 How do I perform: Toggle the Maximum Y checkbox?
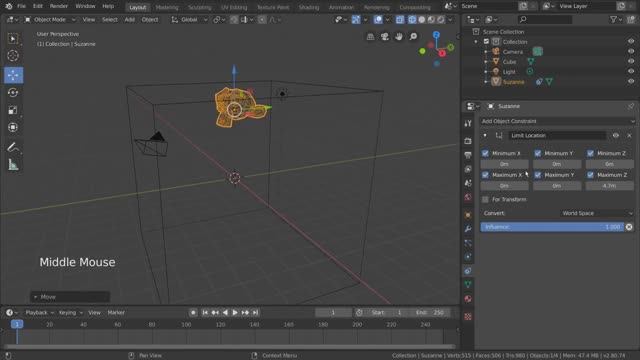pyautogui.click(x=538, y=175)
